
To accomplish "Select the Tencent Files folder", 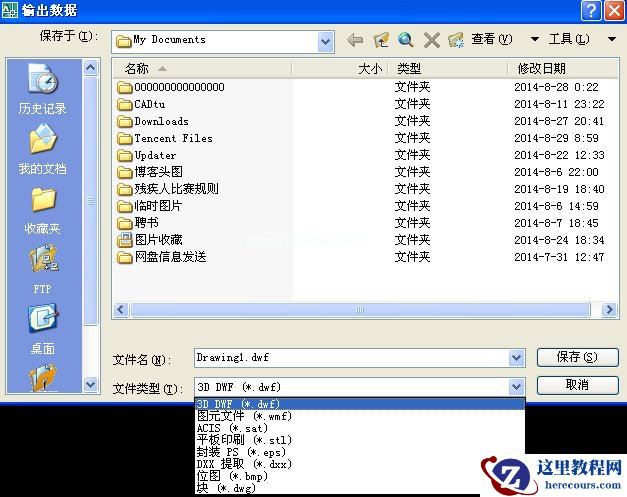I will 165,138.
